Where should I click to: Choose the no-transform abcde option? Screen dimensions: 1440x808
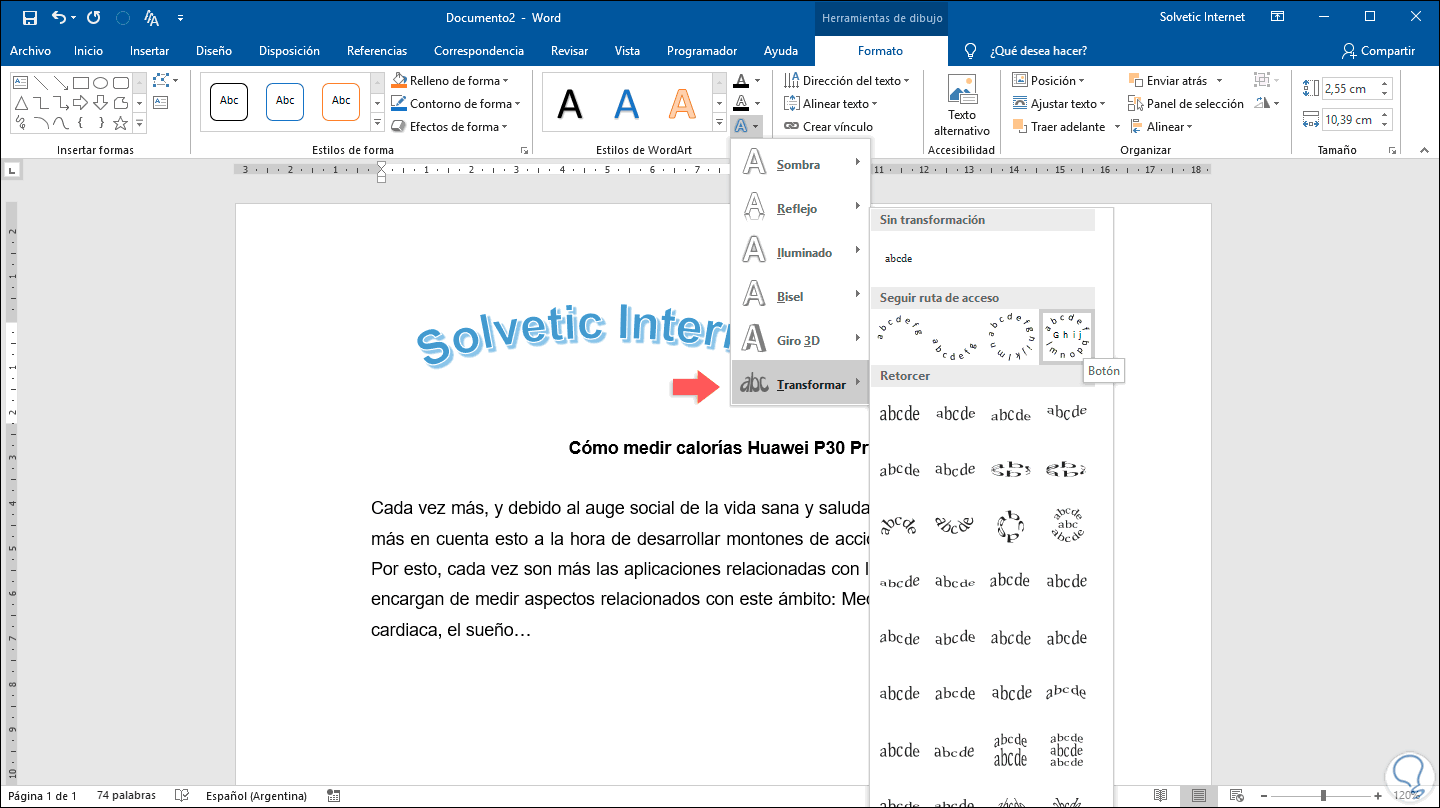[x=899, y=258]
